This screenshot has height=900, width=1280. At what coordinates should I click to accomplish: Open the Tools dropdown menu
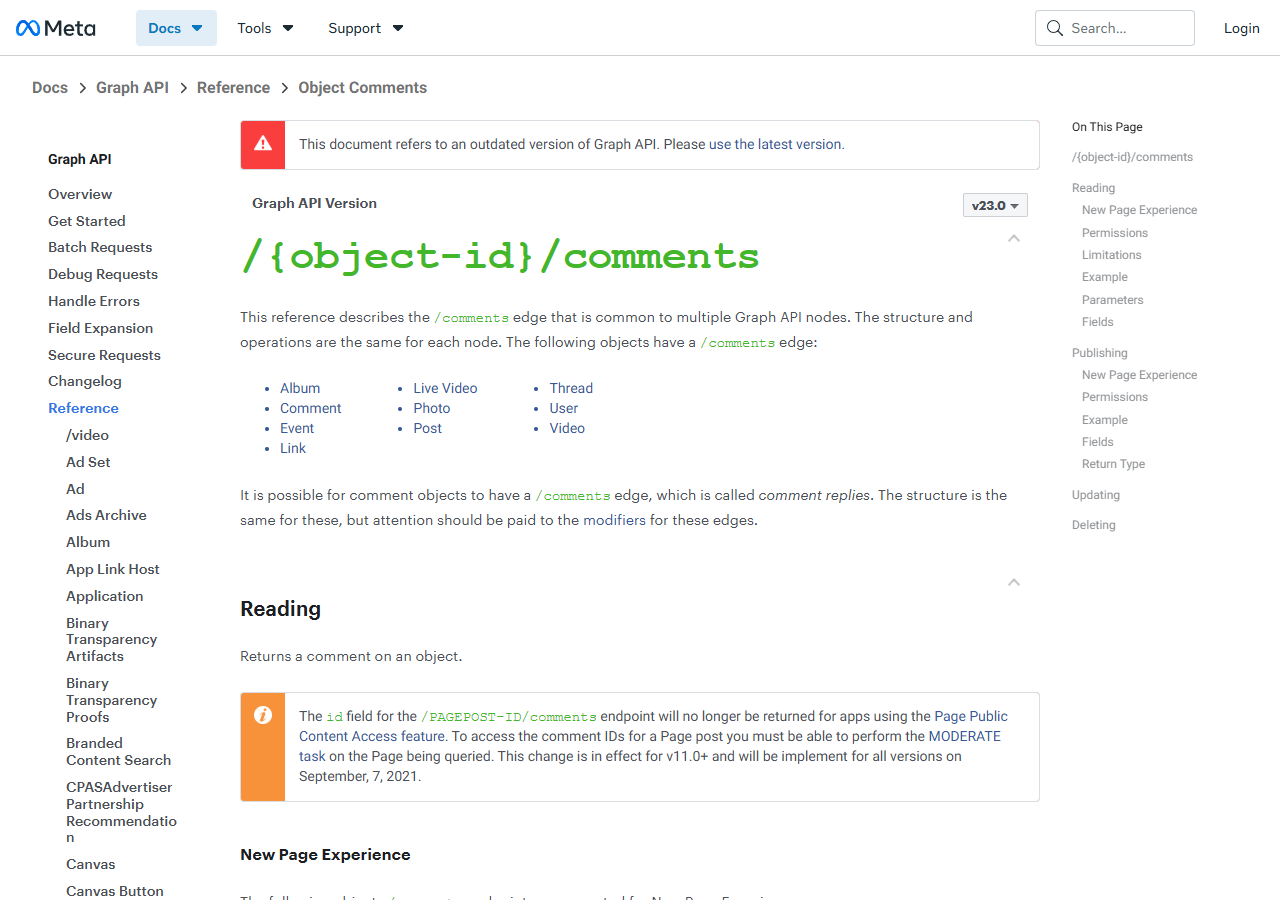265,28
